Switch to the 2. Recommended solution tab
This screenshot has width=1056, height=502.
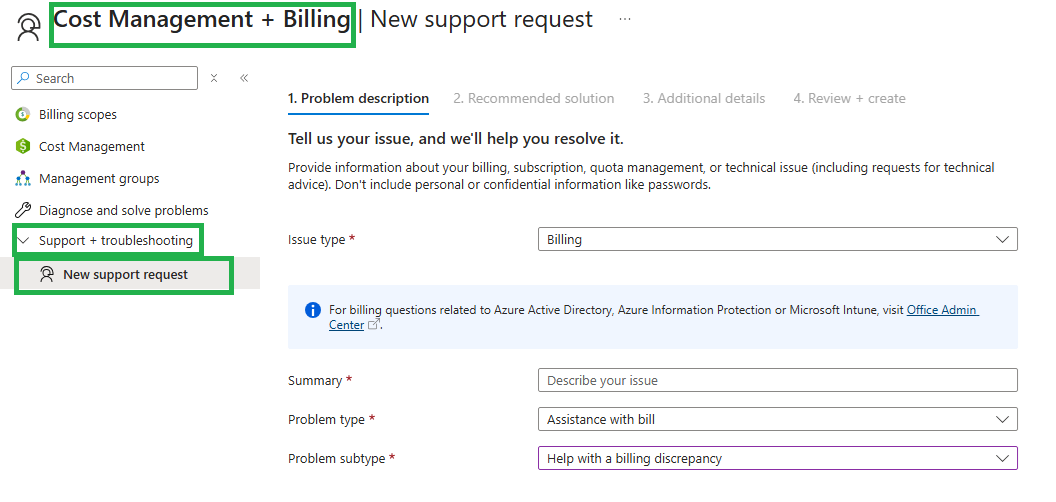point(533,98)
